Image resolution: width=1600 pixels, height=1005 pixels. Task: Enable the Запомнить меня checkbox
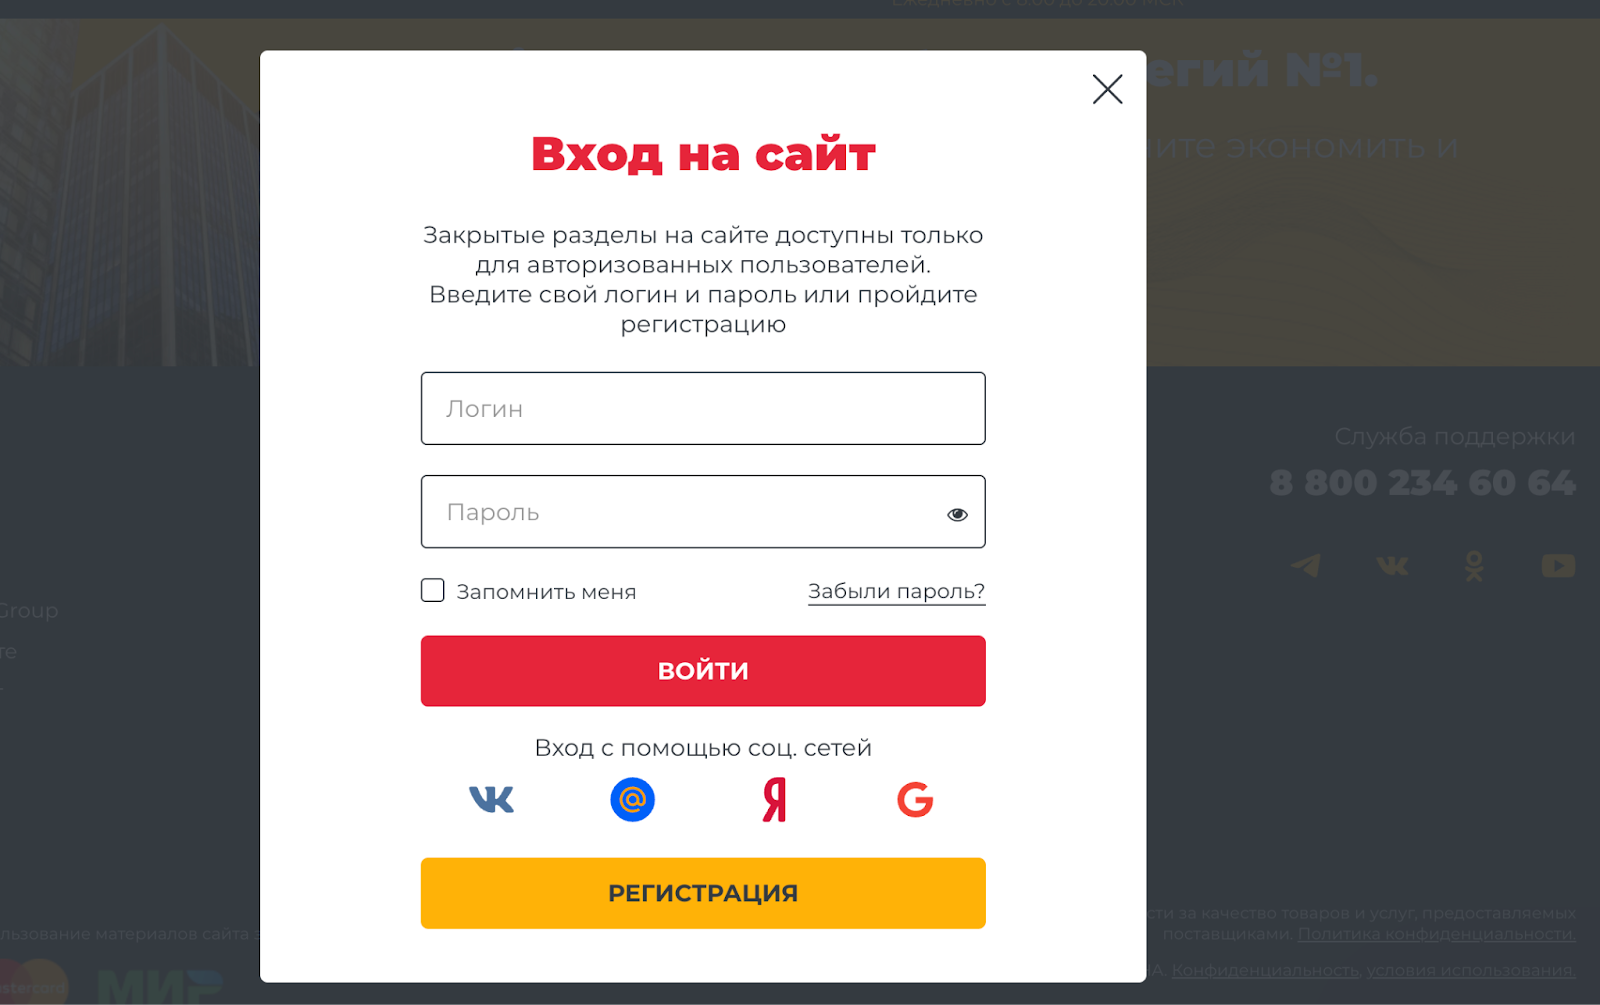pyautogui.click(x=432, y=590)
